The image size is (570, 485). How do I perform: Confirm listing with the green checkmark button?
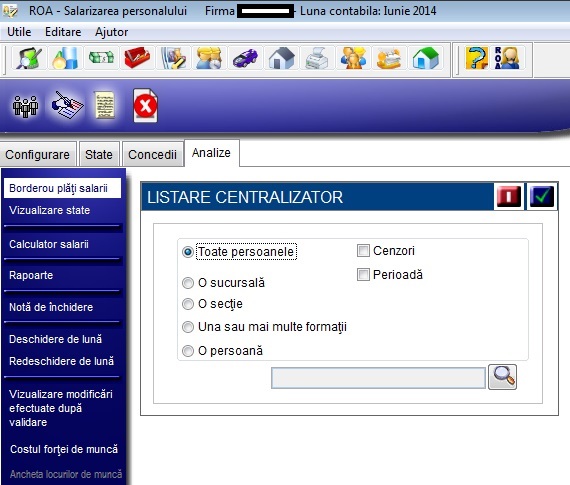[x=542, y=196]
